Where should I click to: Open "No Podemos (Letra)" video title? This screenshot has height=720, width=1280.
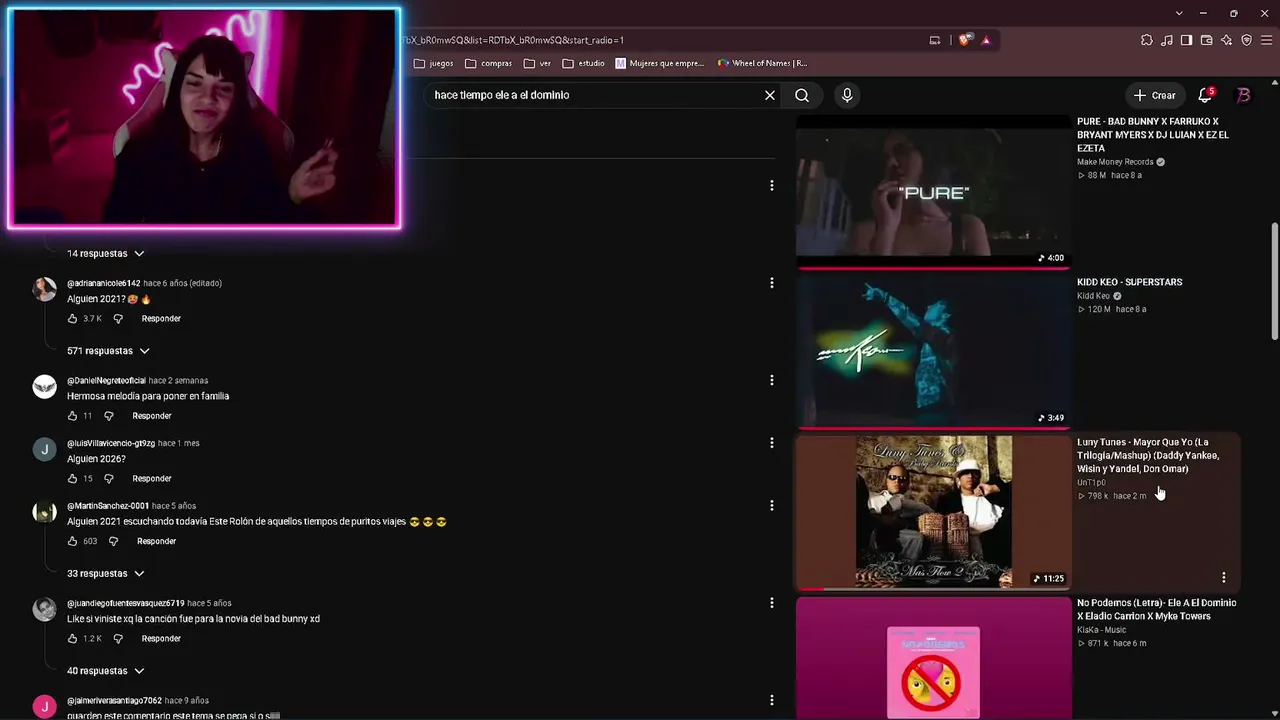[1157, 609]
